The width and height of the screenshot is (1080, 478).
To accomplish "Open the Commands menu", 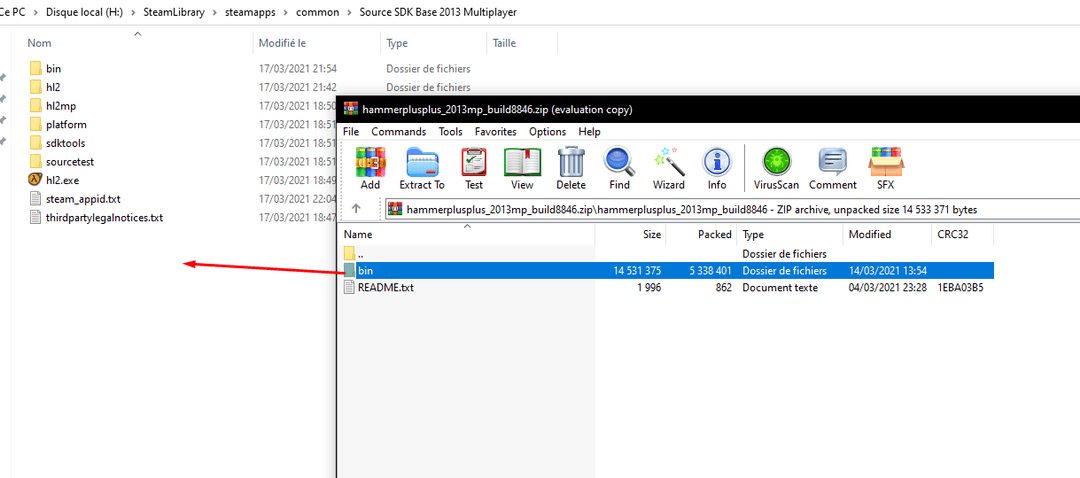I will (399, 132).
